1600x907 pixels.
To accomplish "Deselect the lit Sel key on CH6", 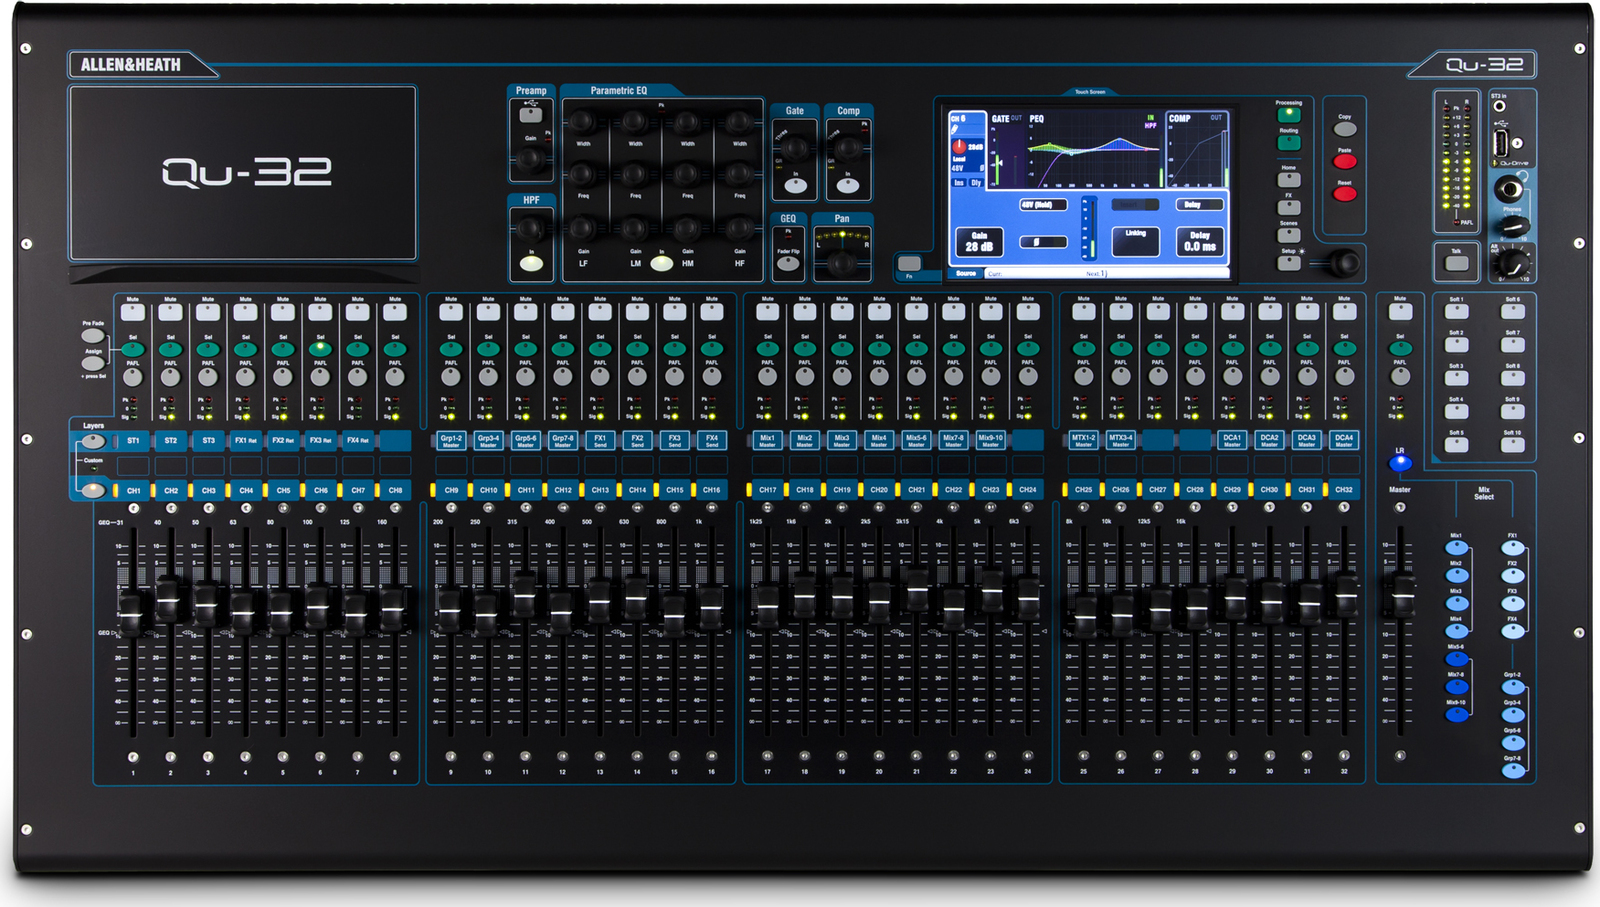I will [320, 349].
